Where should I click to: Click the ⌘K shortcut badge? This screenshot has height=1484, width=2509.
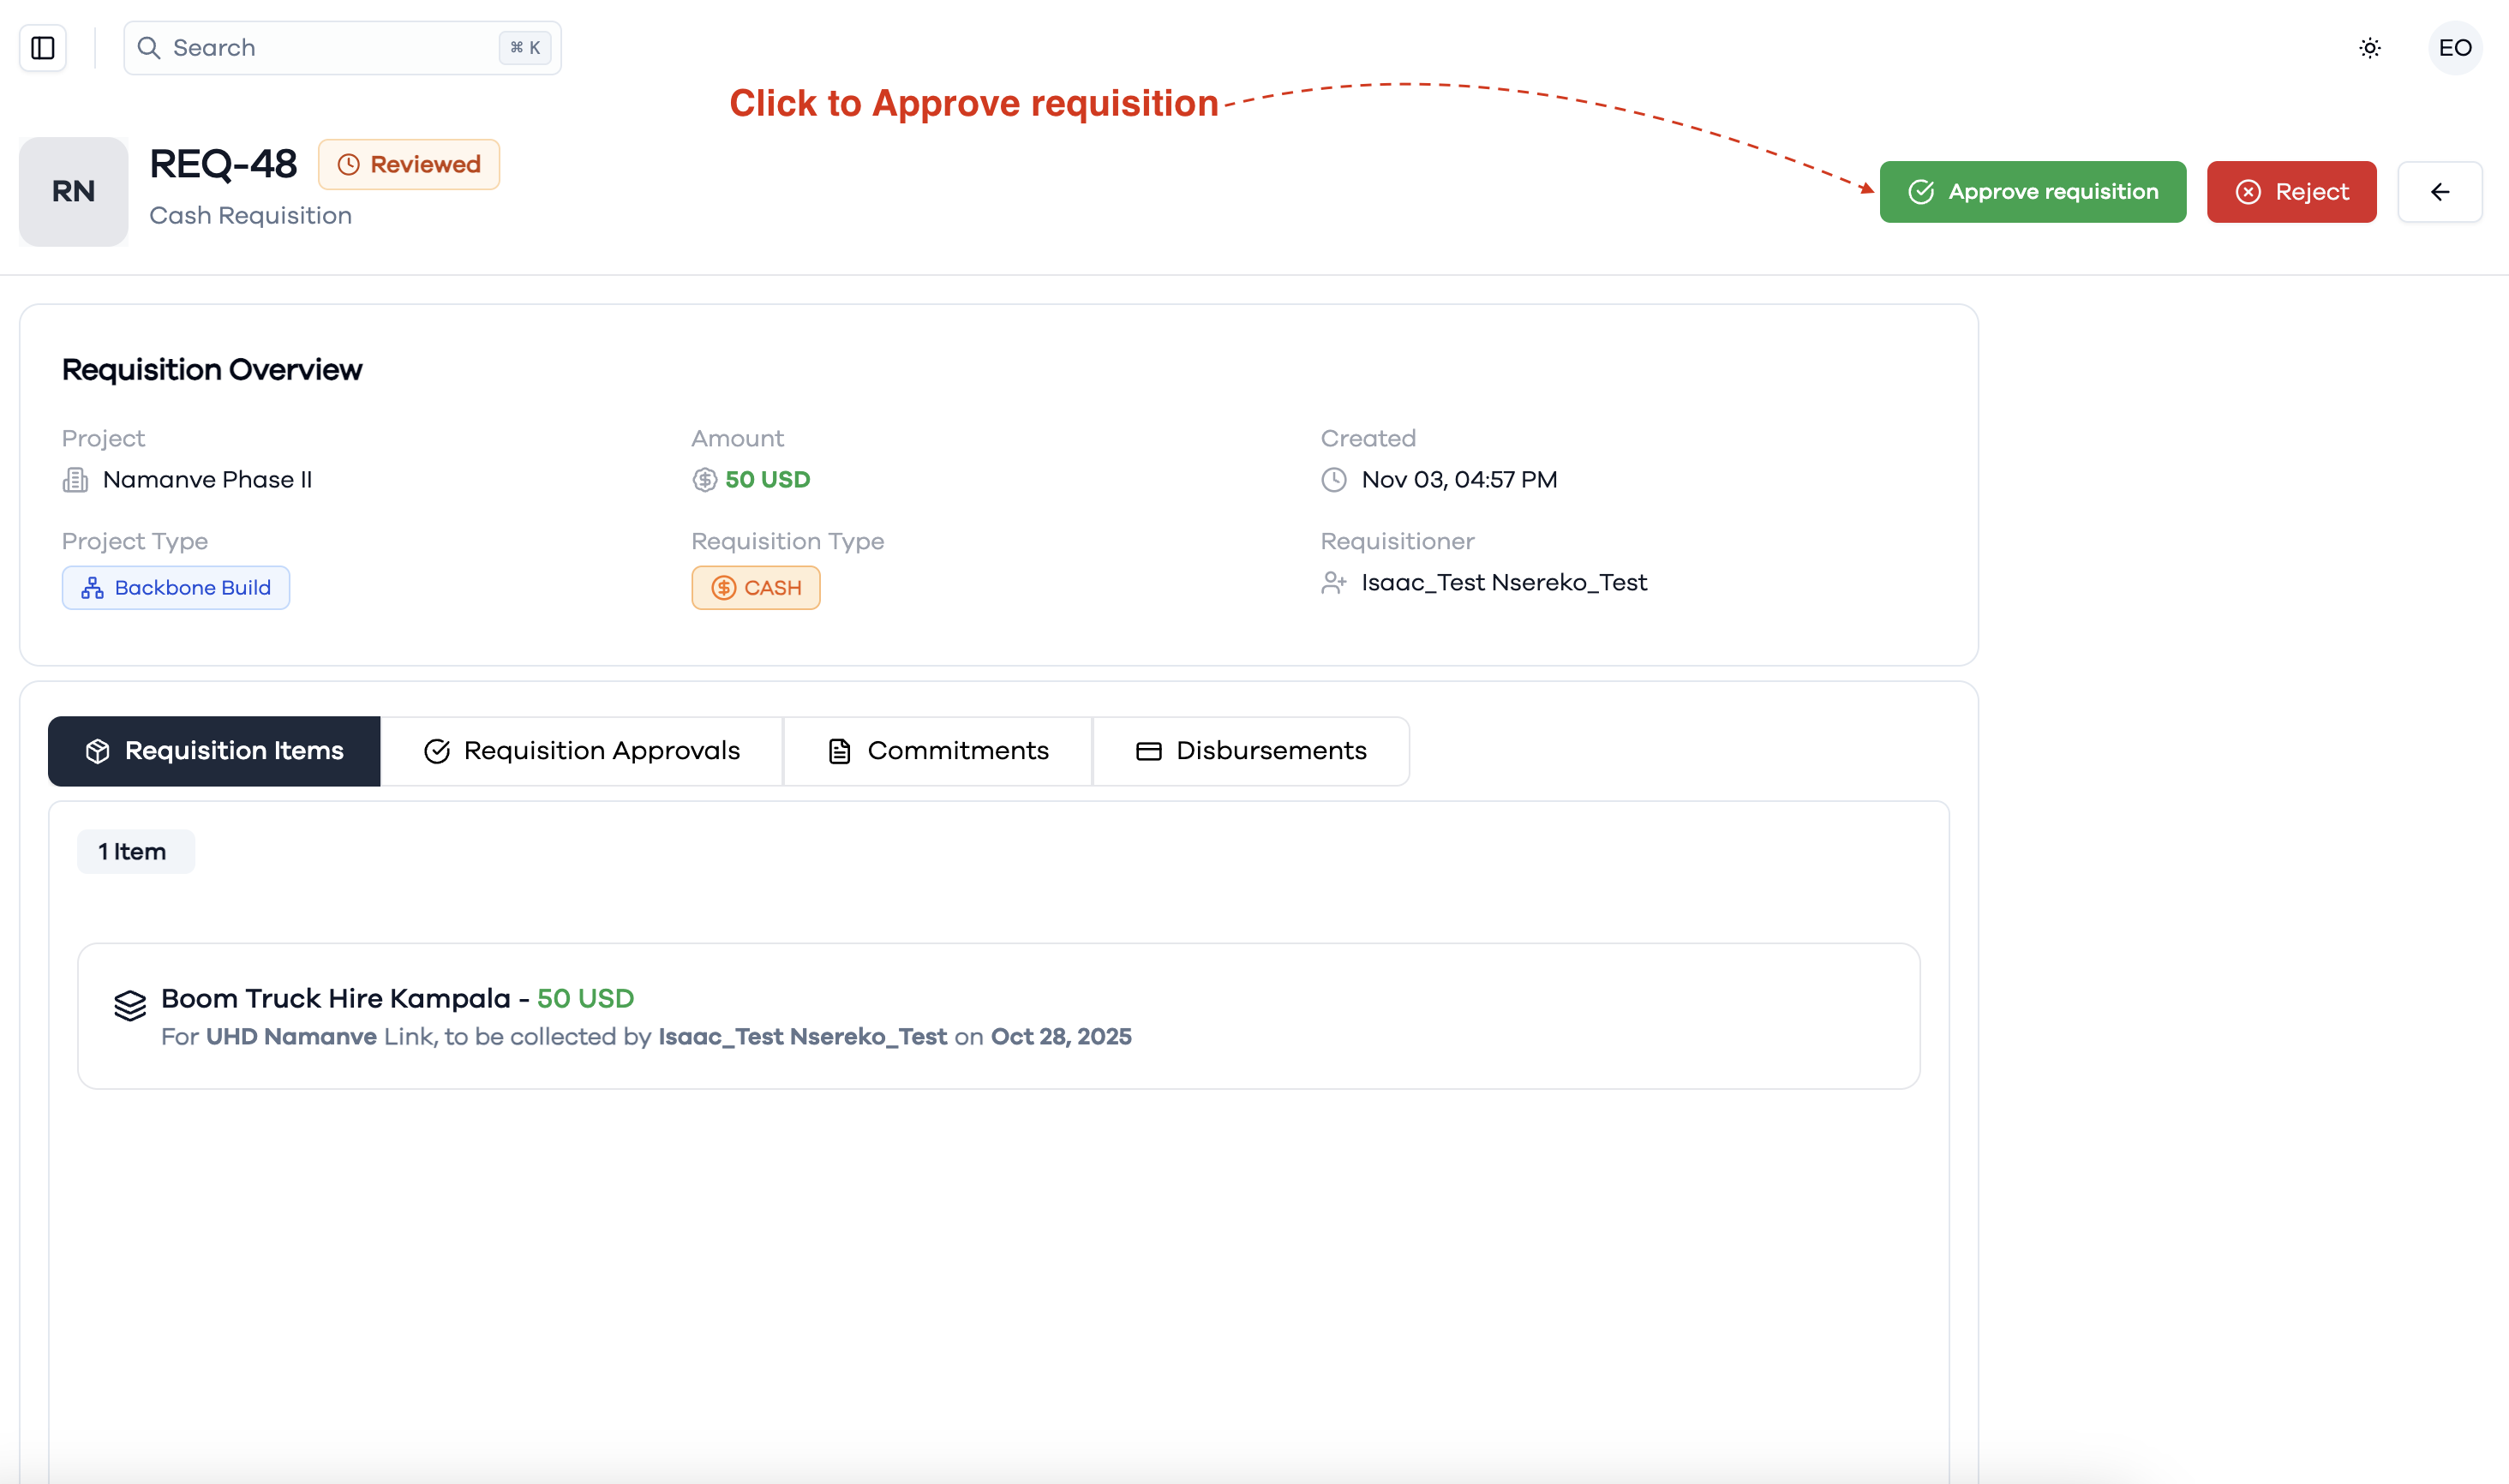tap(525, 48)
